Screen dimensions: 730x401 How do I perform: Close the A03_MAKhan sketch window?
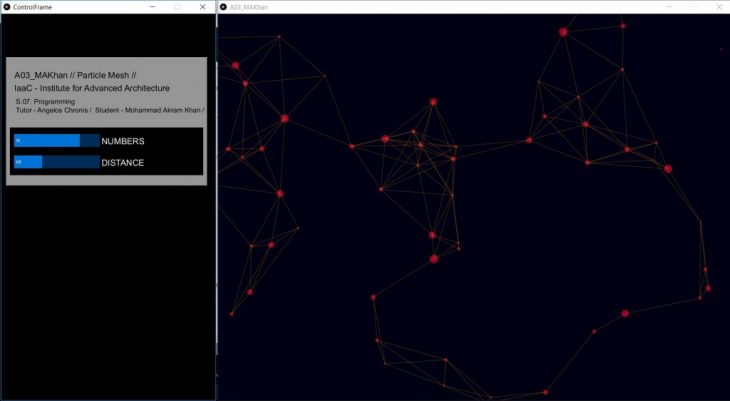(716, 7)
